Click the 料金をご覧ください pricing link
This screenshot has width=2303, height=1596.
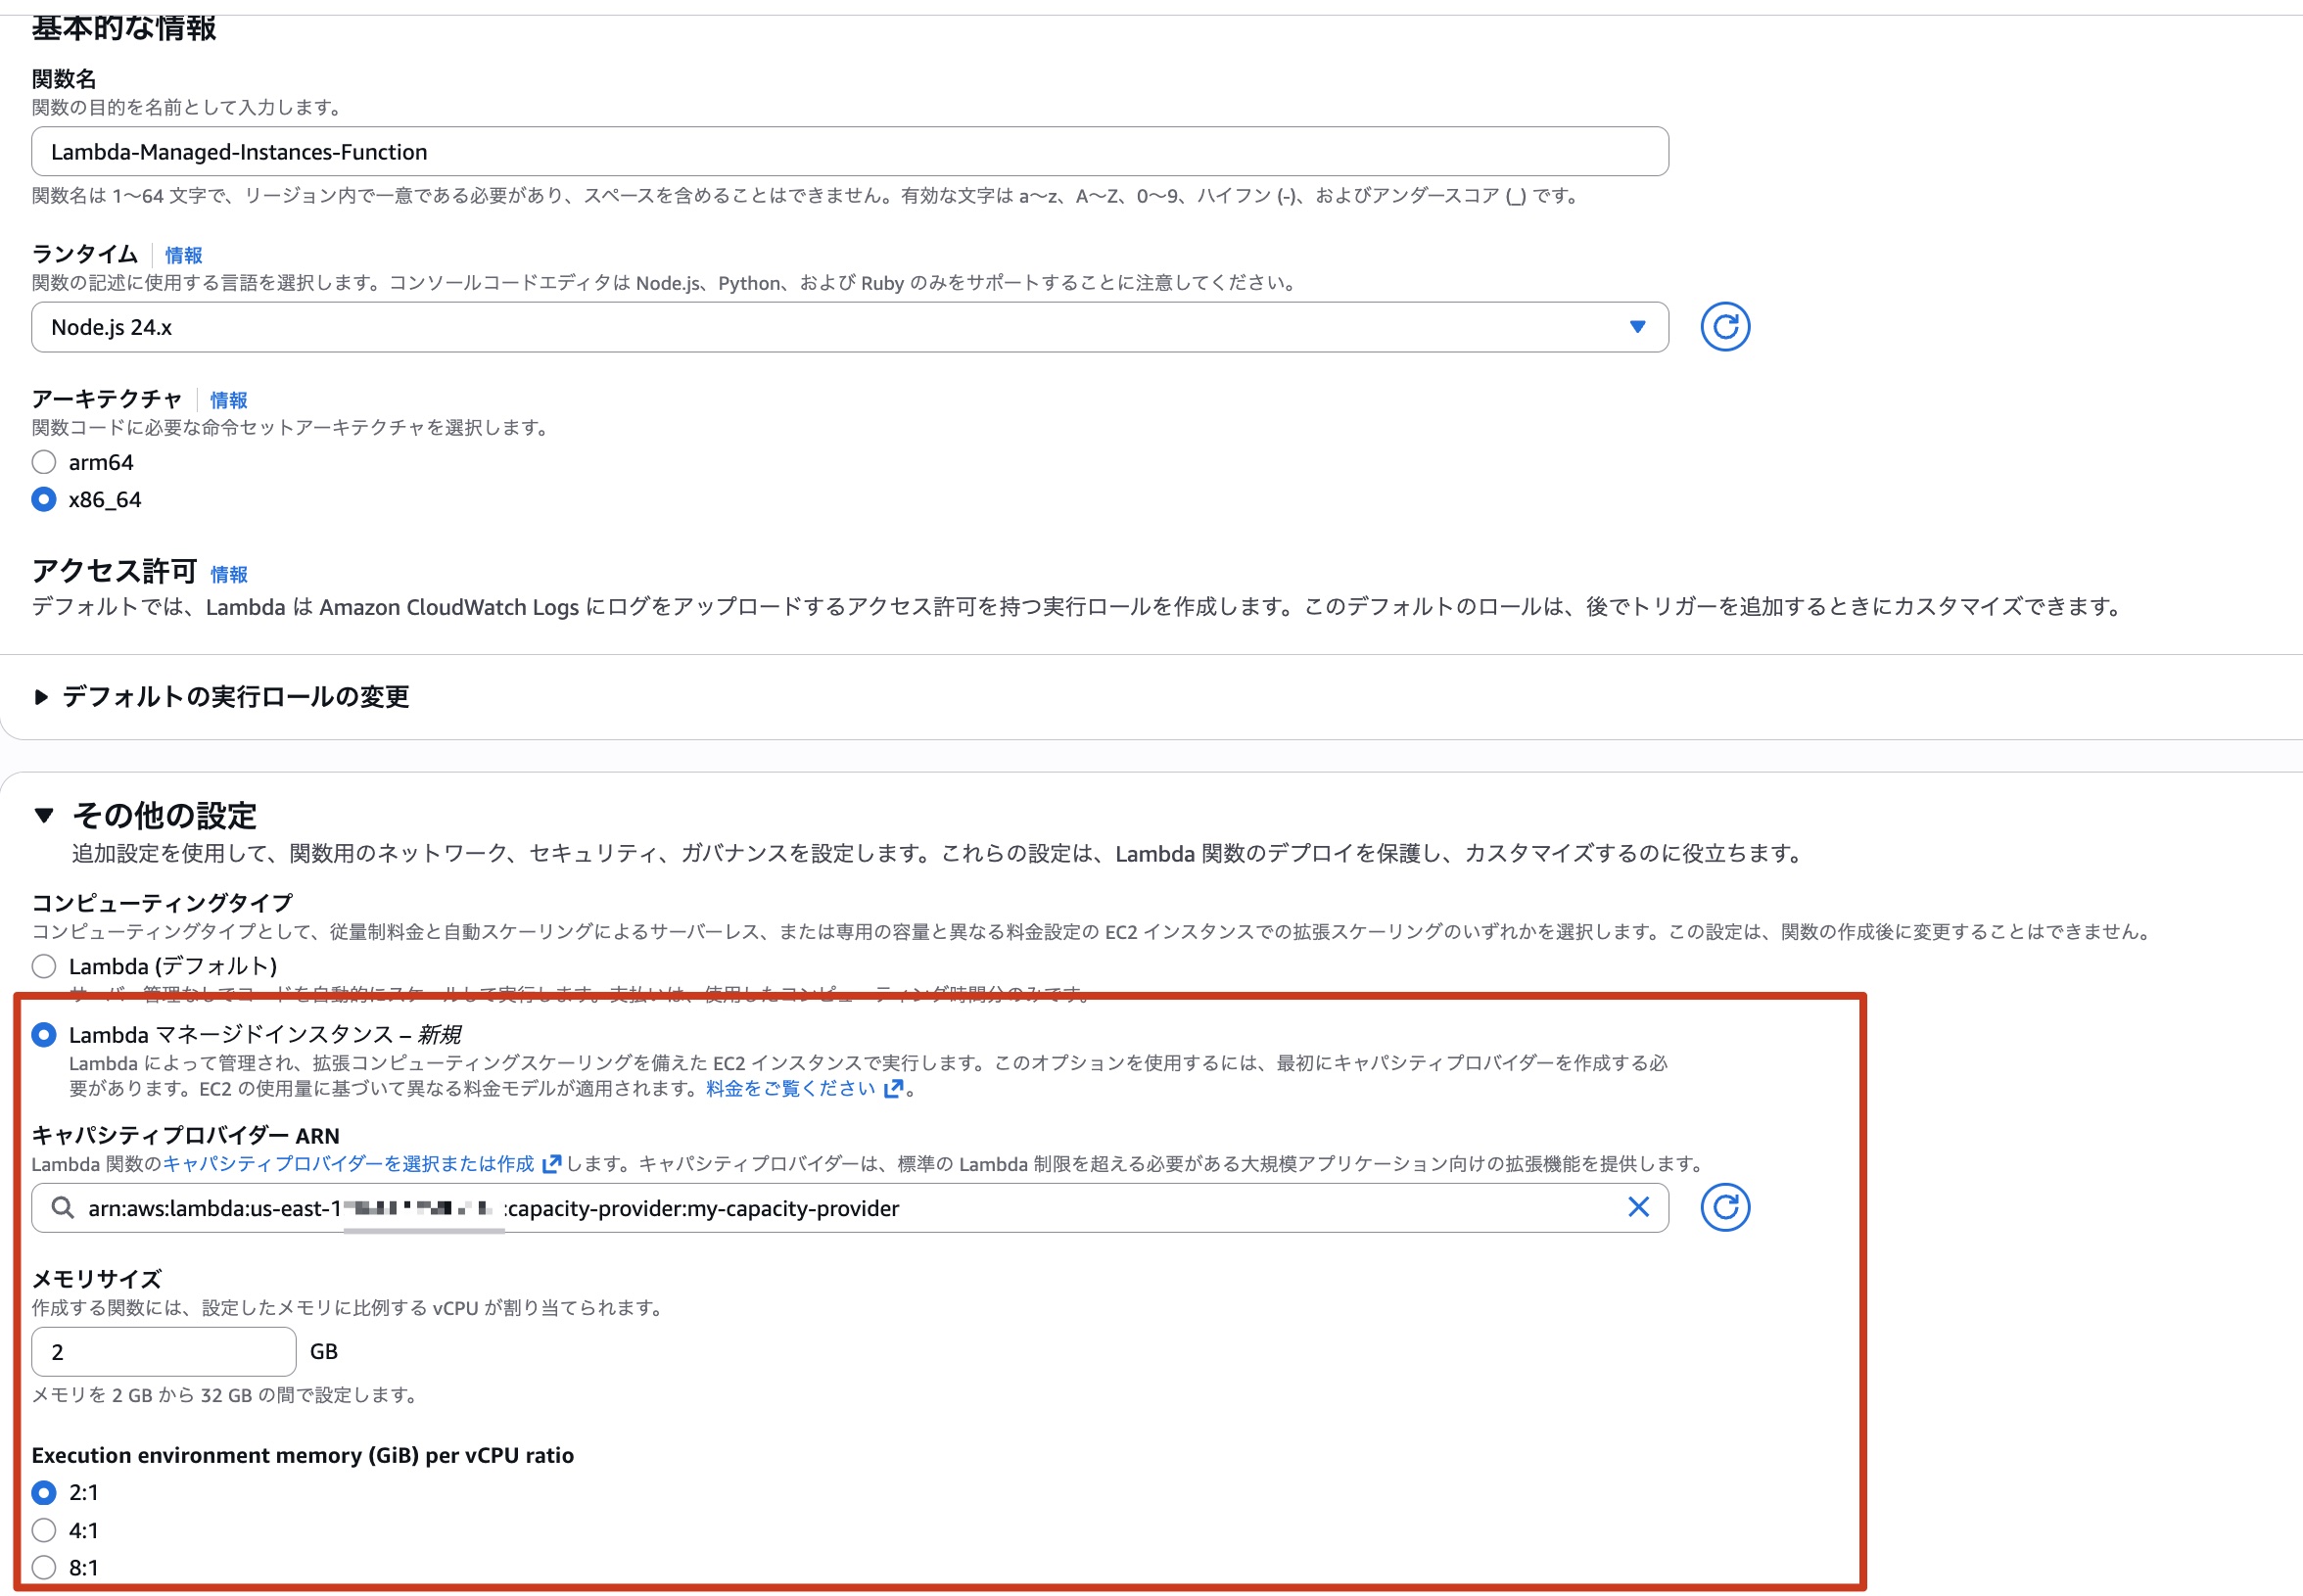pos(790,1090)
